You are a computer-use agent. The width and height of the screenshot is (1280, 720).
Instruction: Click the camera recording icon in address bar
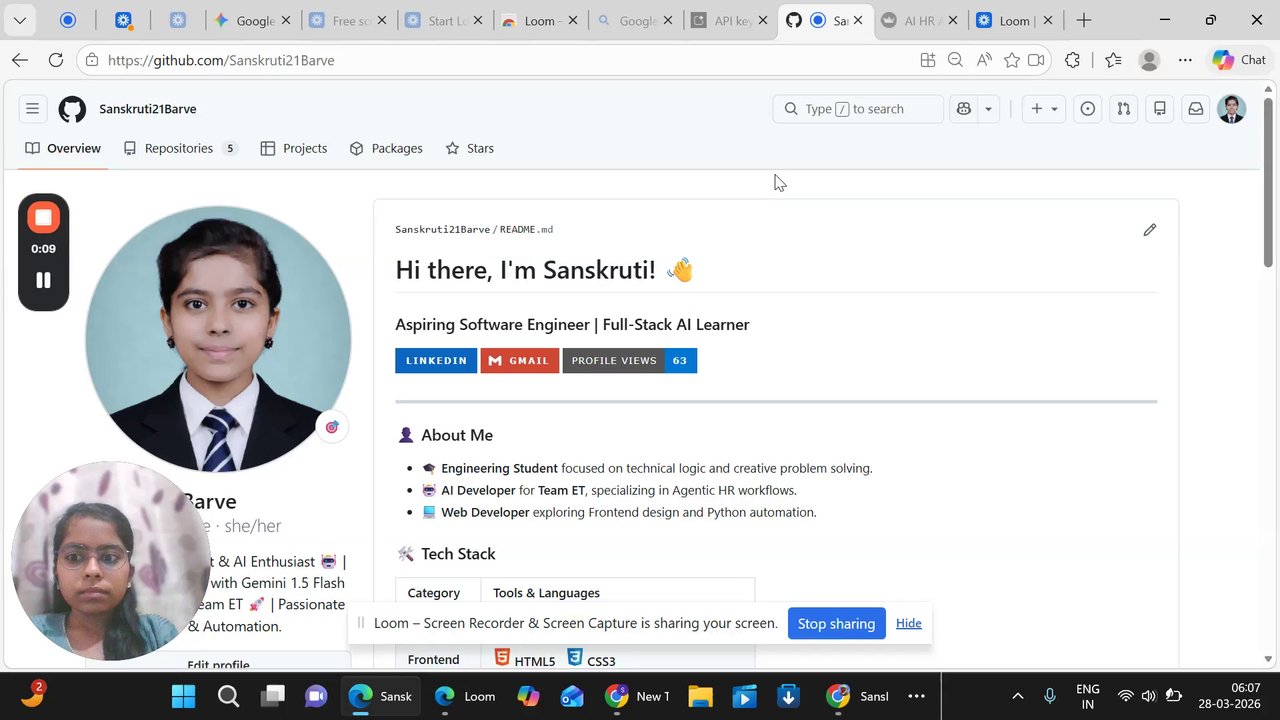1037,60
